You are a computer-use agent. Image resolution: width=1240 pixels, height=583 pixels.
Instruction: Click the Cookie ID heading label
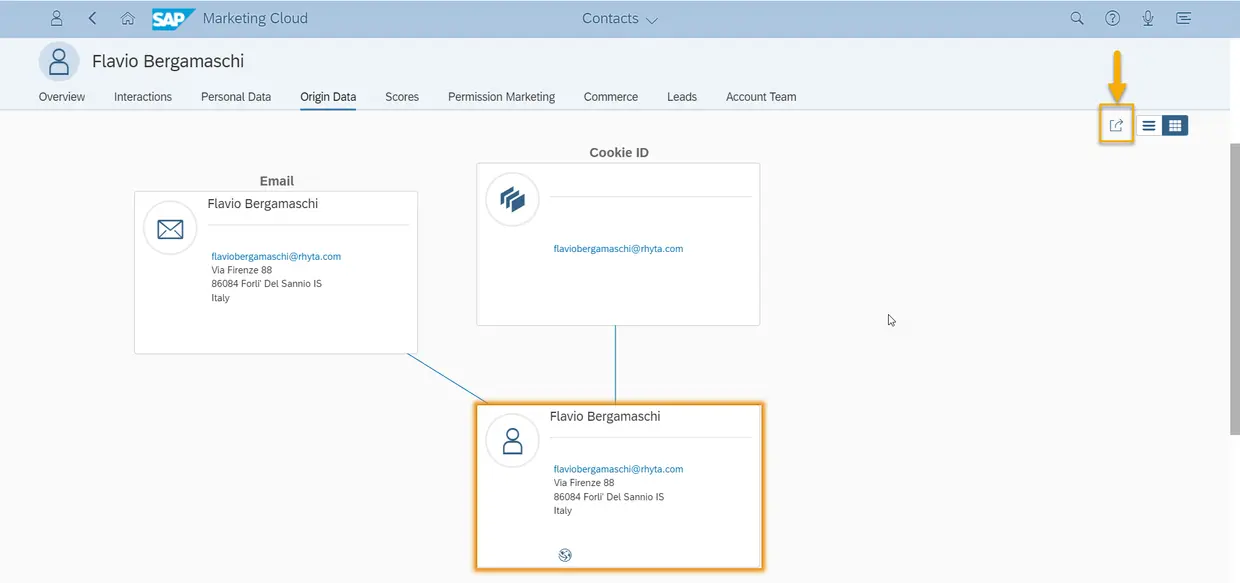click(619, 153)
